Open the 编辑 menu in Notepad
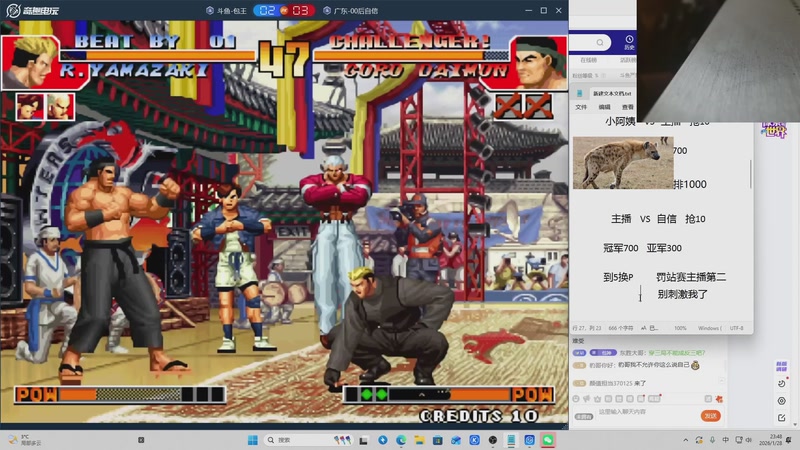The height and width of the screenshot is (450, 800). [x=605, y=107]
